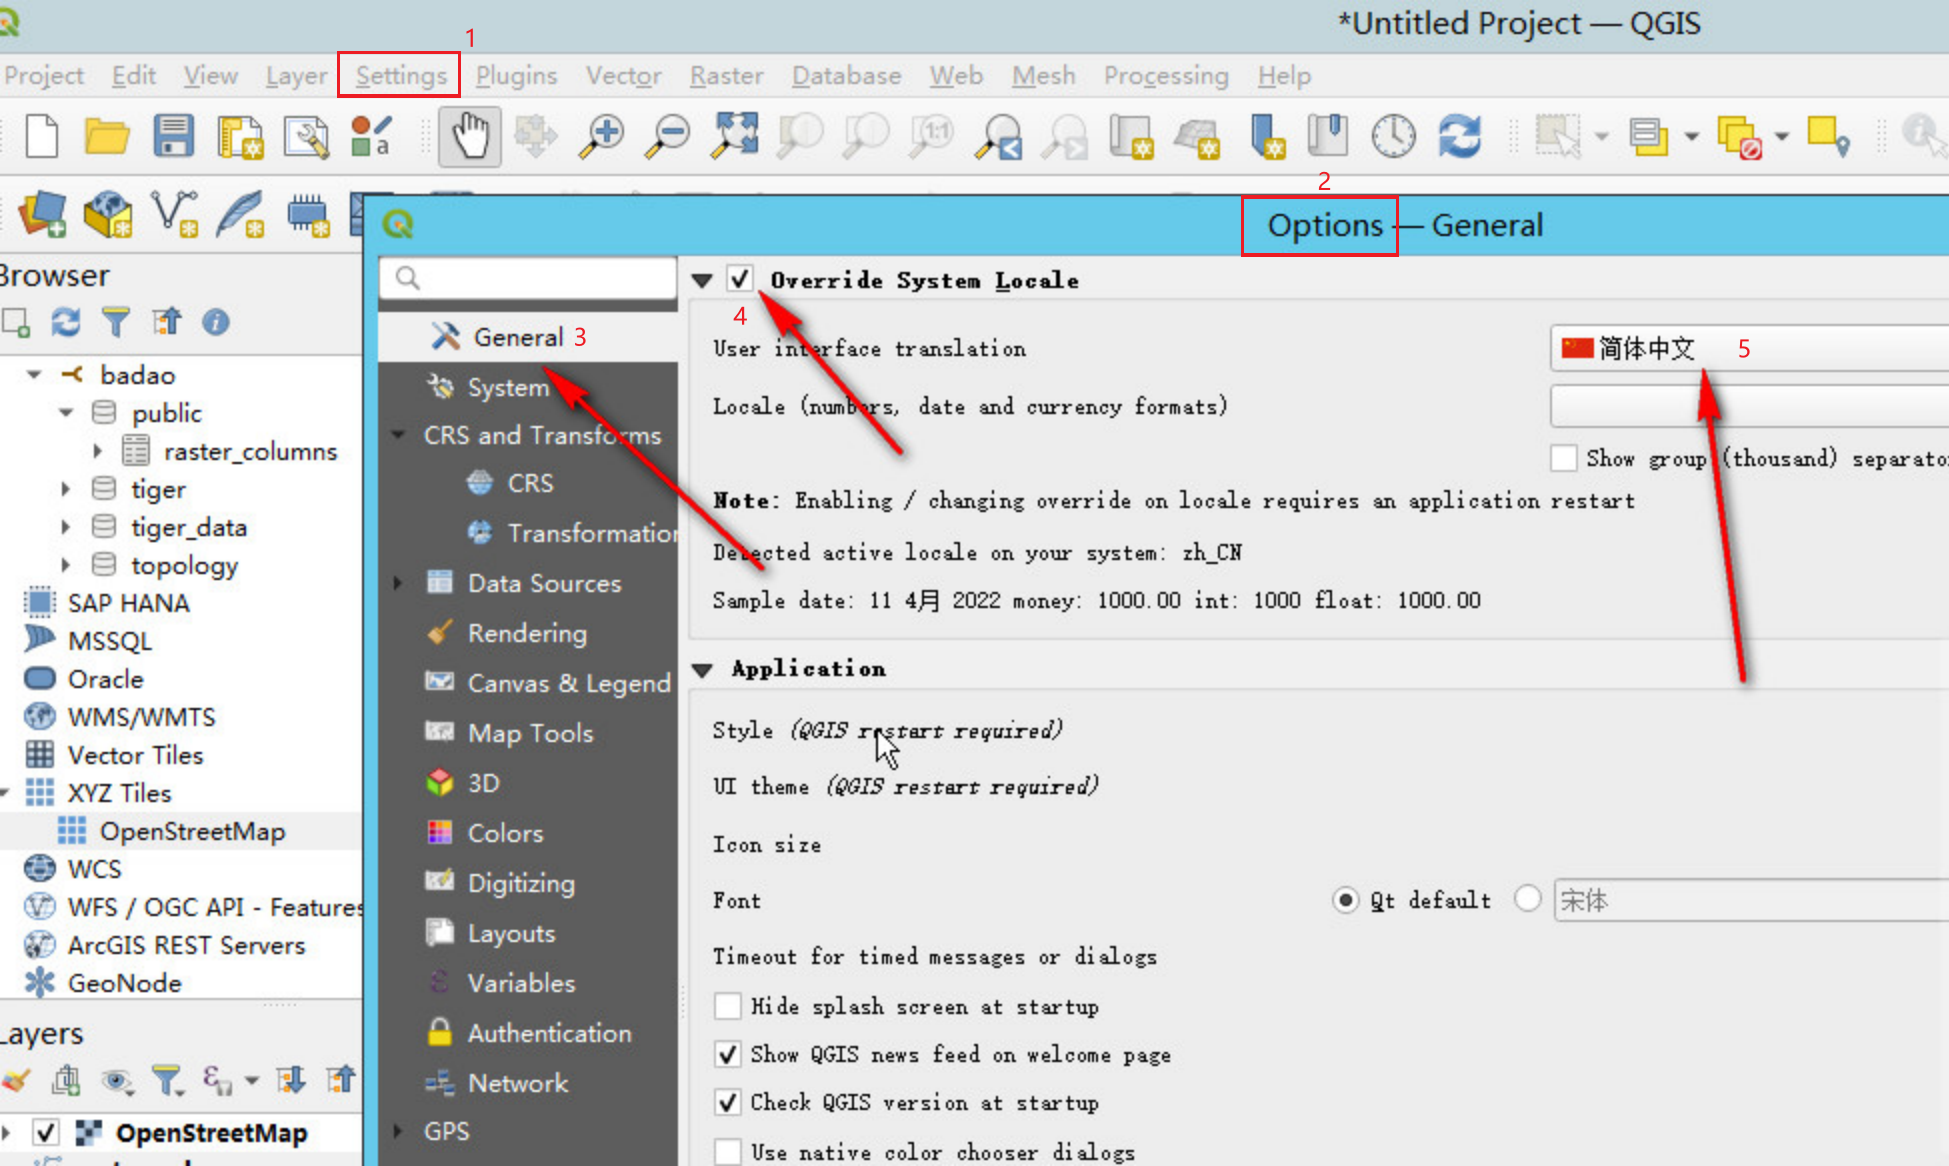1949x1166 pixels.
Task: Collapse the Application section
Action: coord(702,669)
